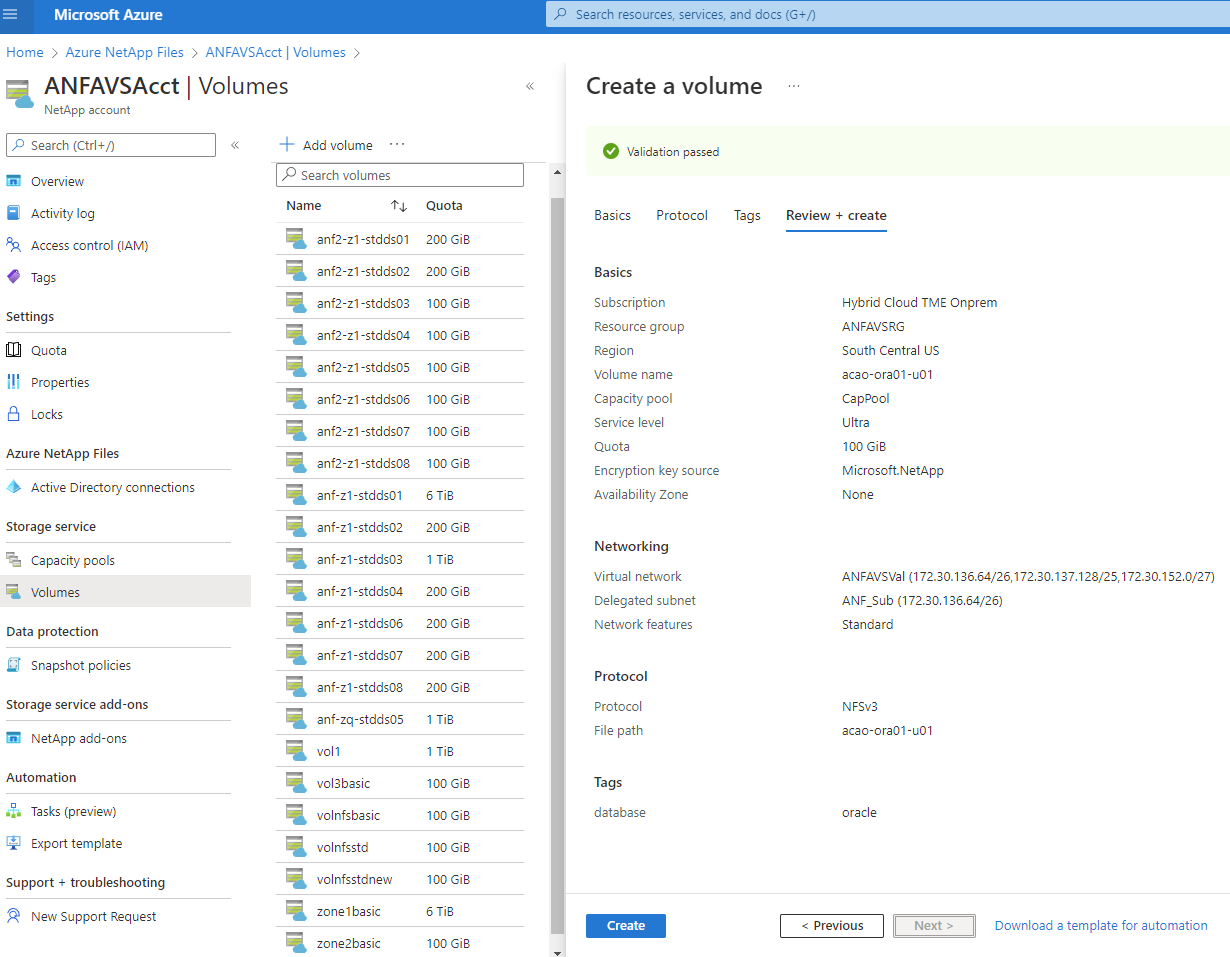Collapse the left navigation menu chevron
The height and width of the screenshot is (957, 1230).
click(235, 145)
